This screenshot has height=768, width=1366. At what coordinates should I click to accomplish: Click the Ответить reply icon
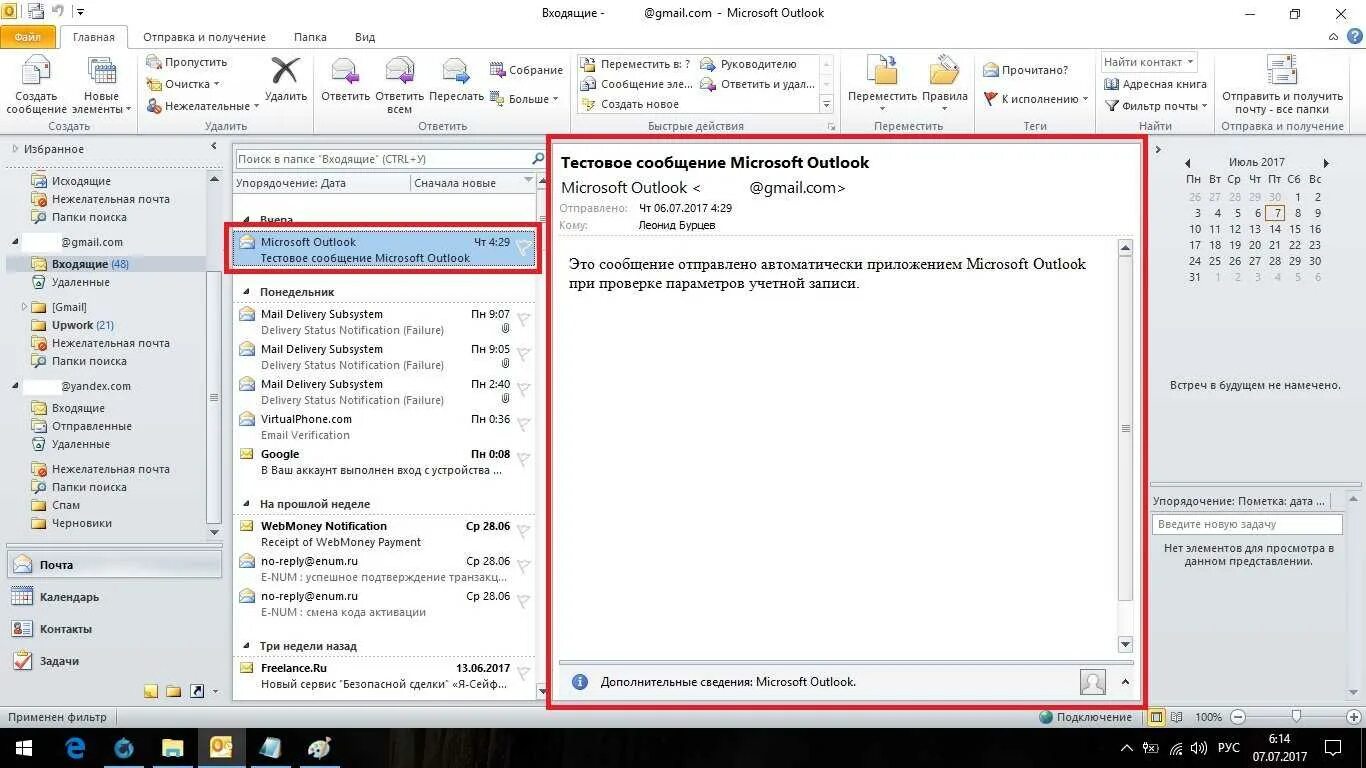345,71
